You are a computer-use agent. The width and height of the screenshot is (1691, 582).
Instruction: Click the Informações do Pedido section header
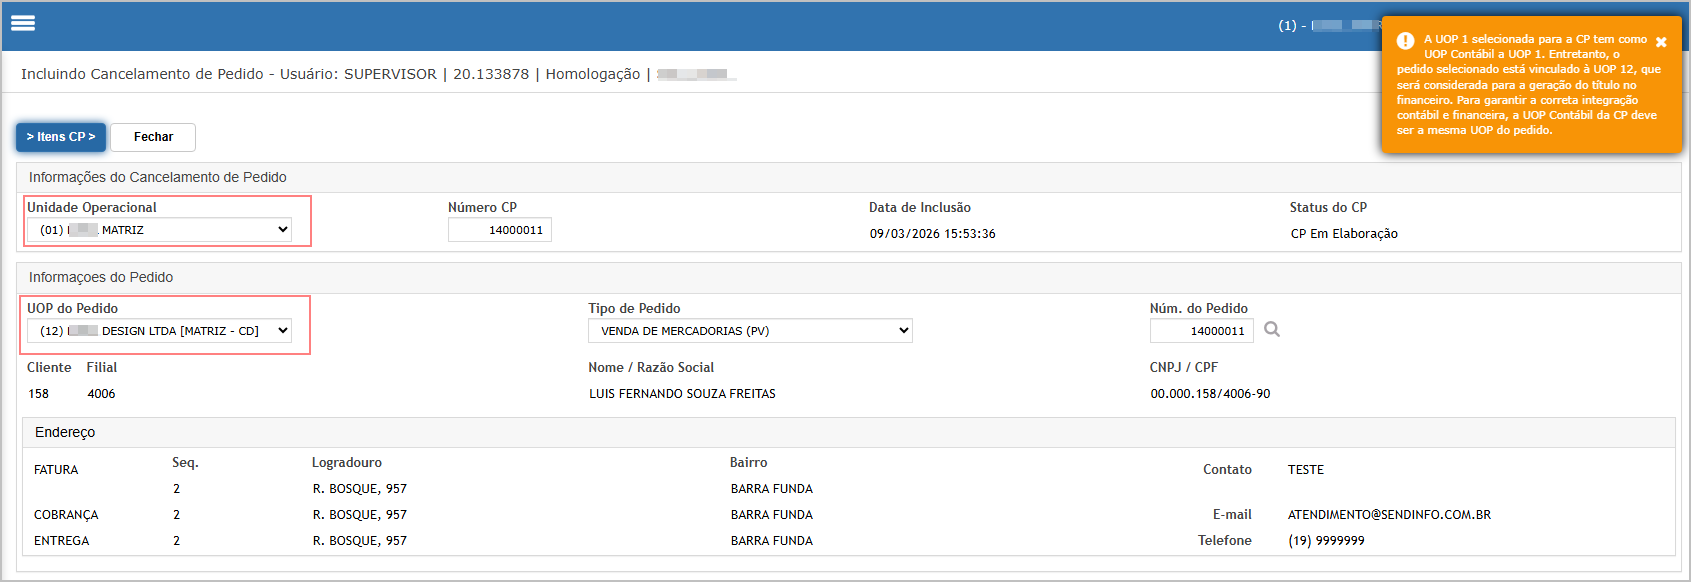pos(101,277)
